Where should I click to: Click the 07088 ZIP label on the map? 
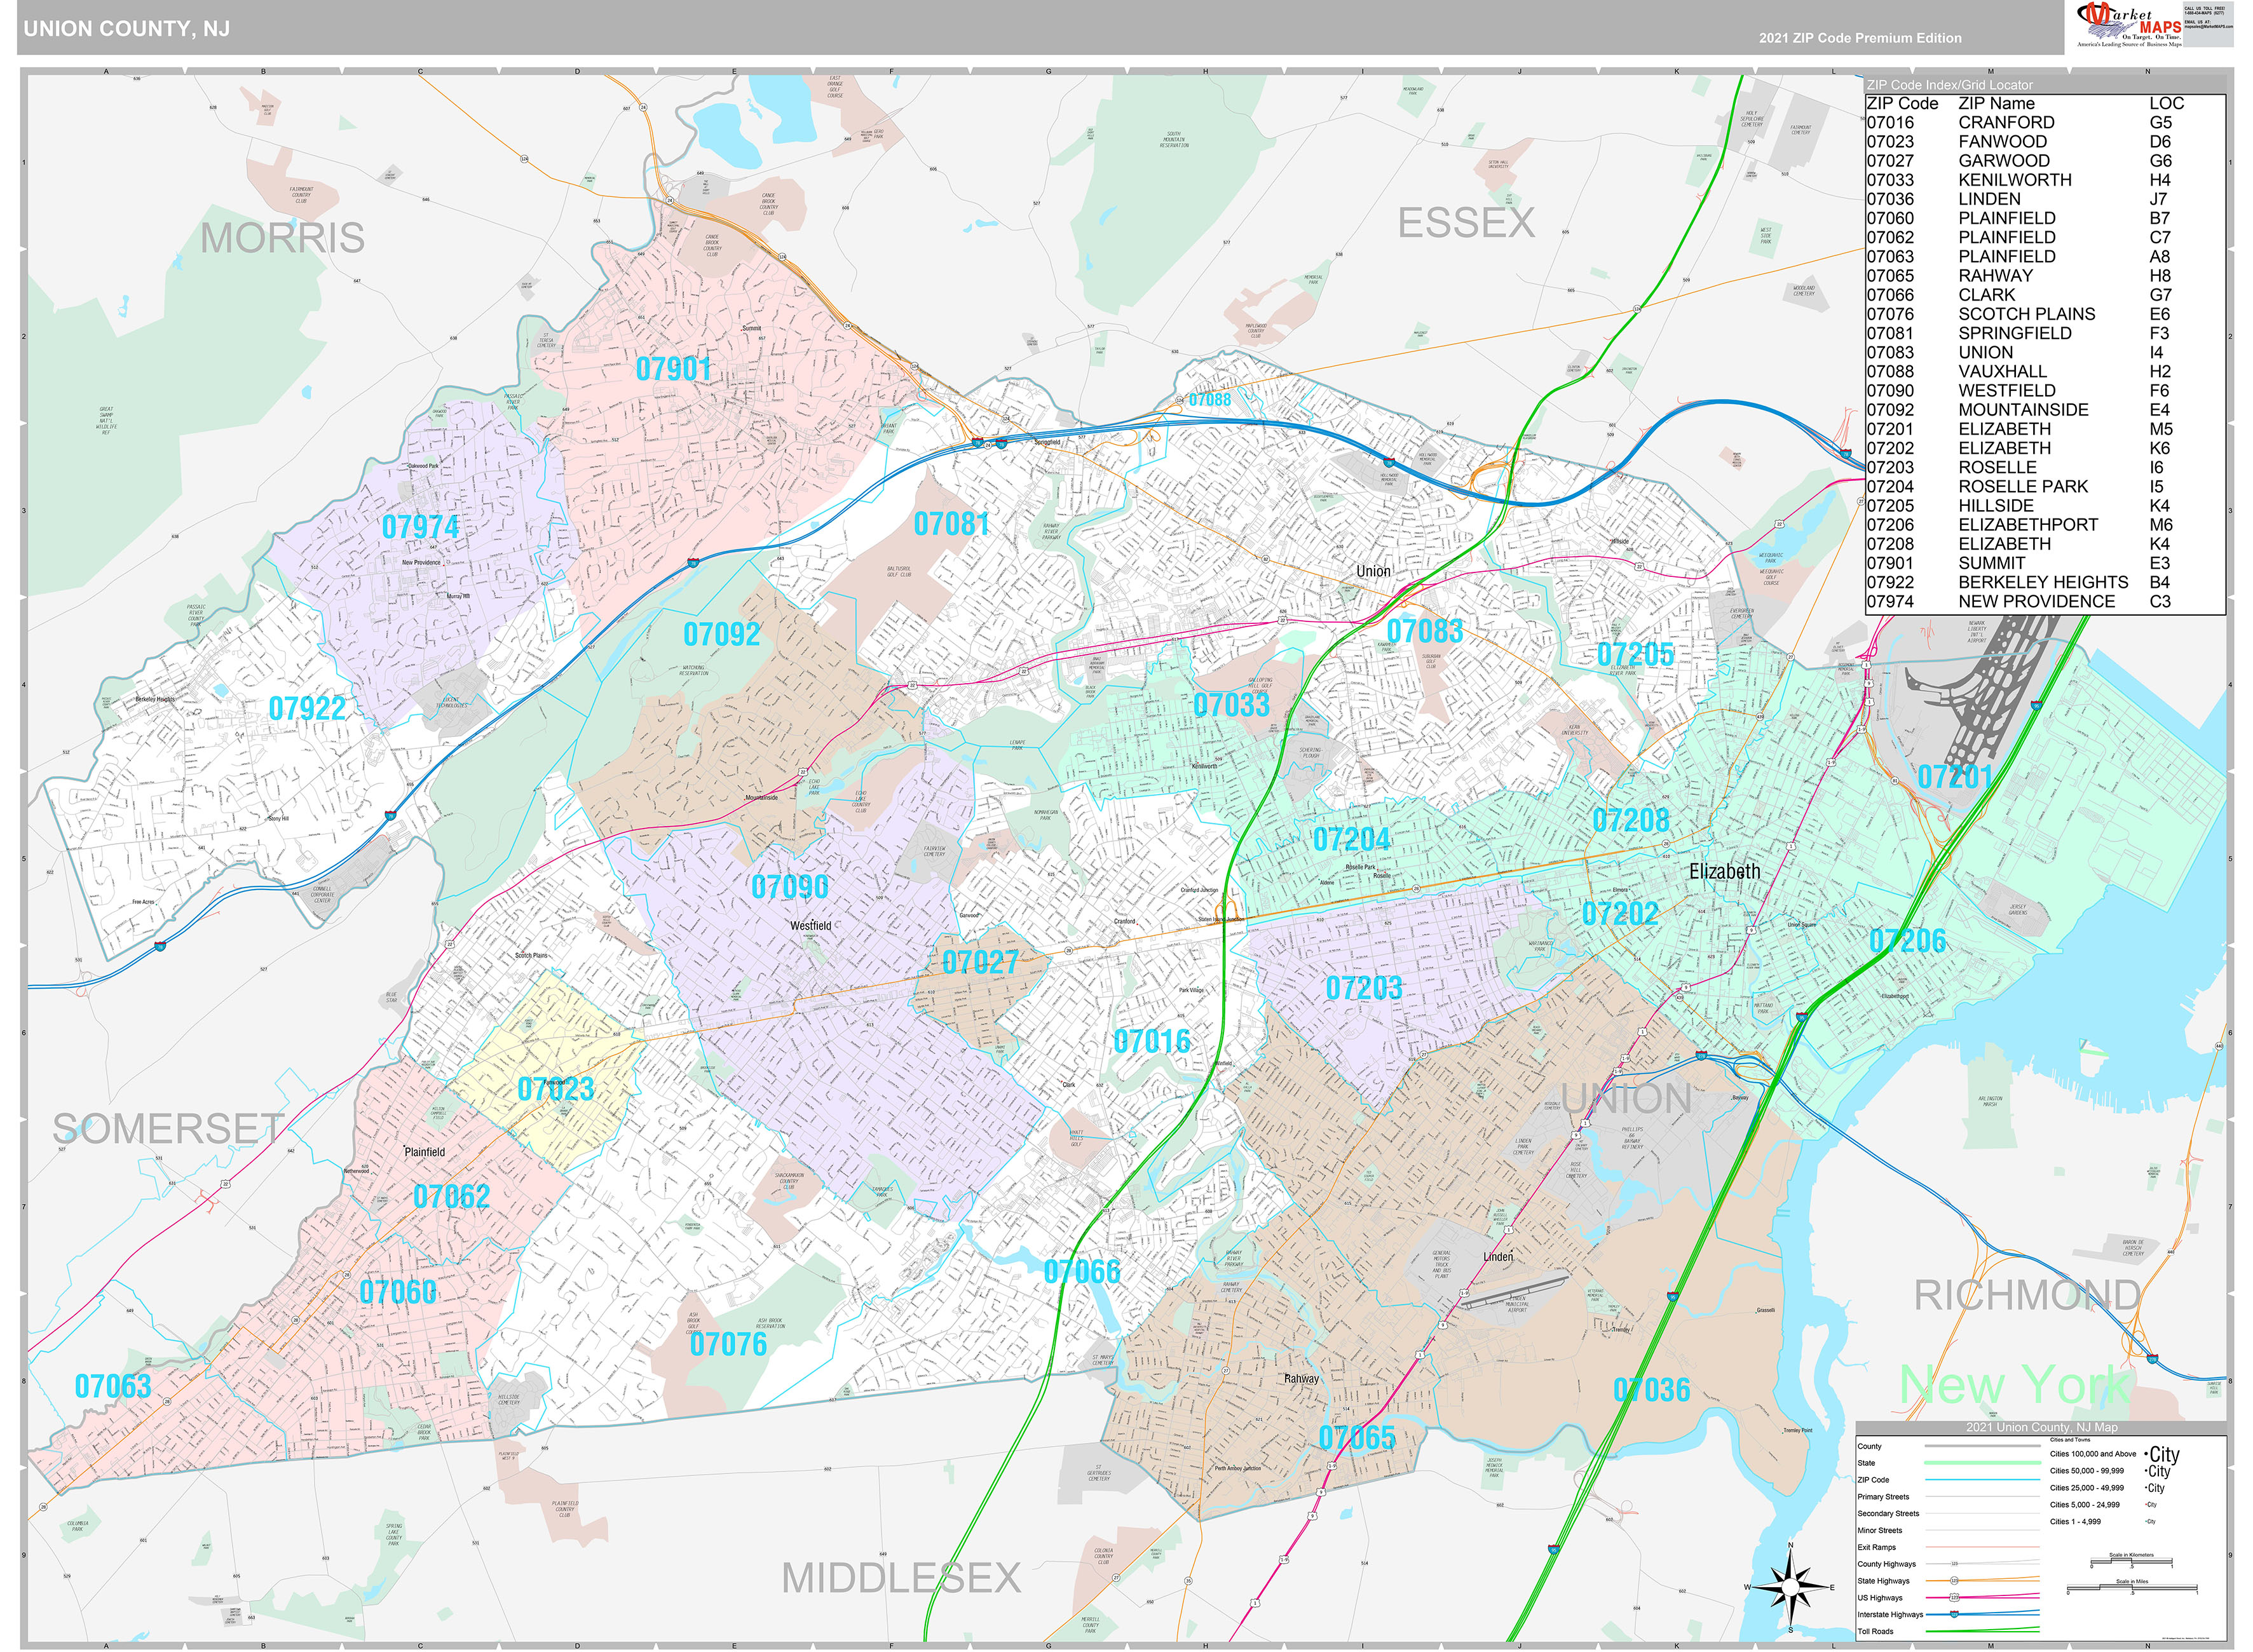(1209, 400)
